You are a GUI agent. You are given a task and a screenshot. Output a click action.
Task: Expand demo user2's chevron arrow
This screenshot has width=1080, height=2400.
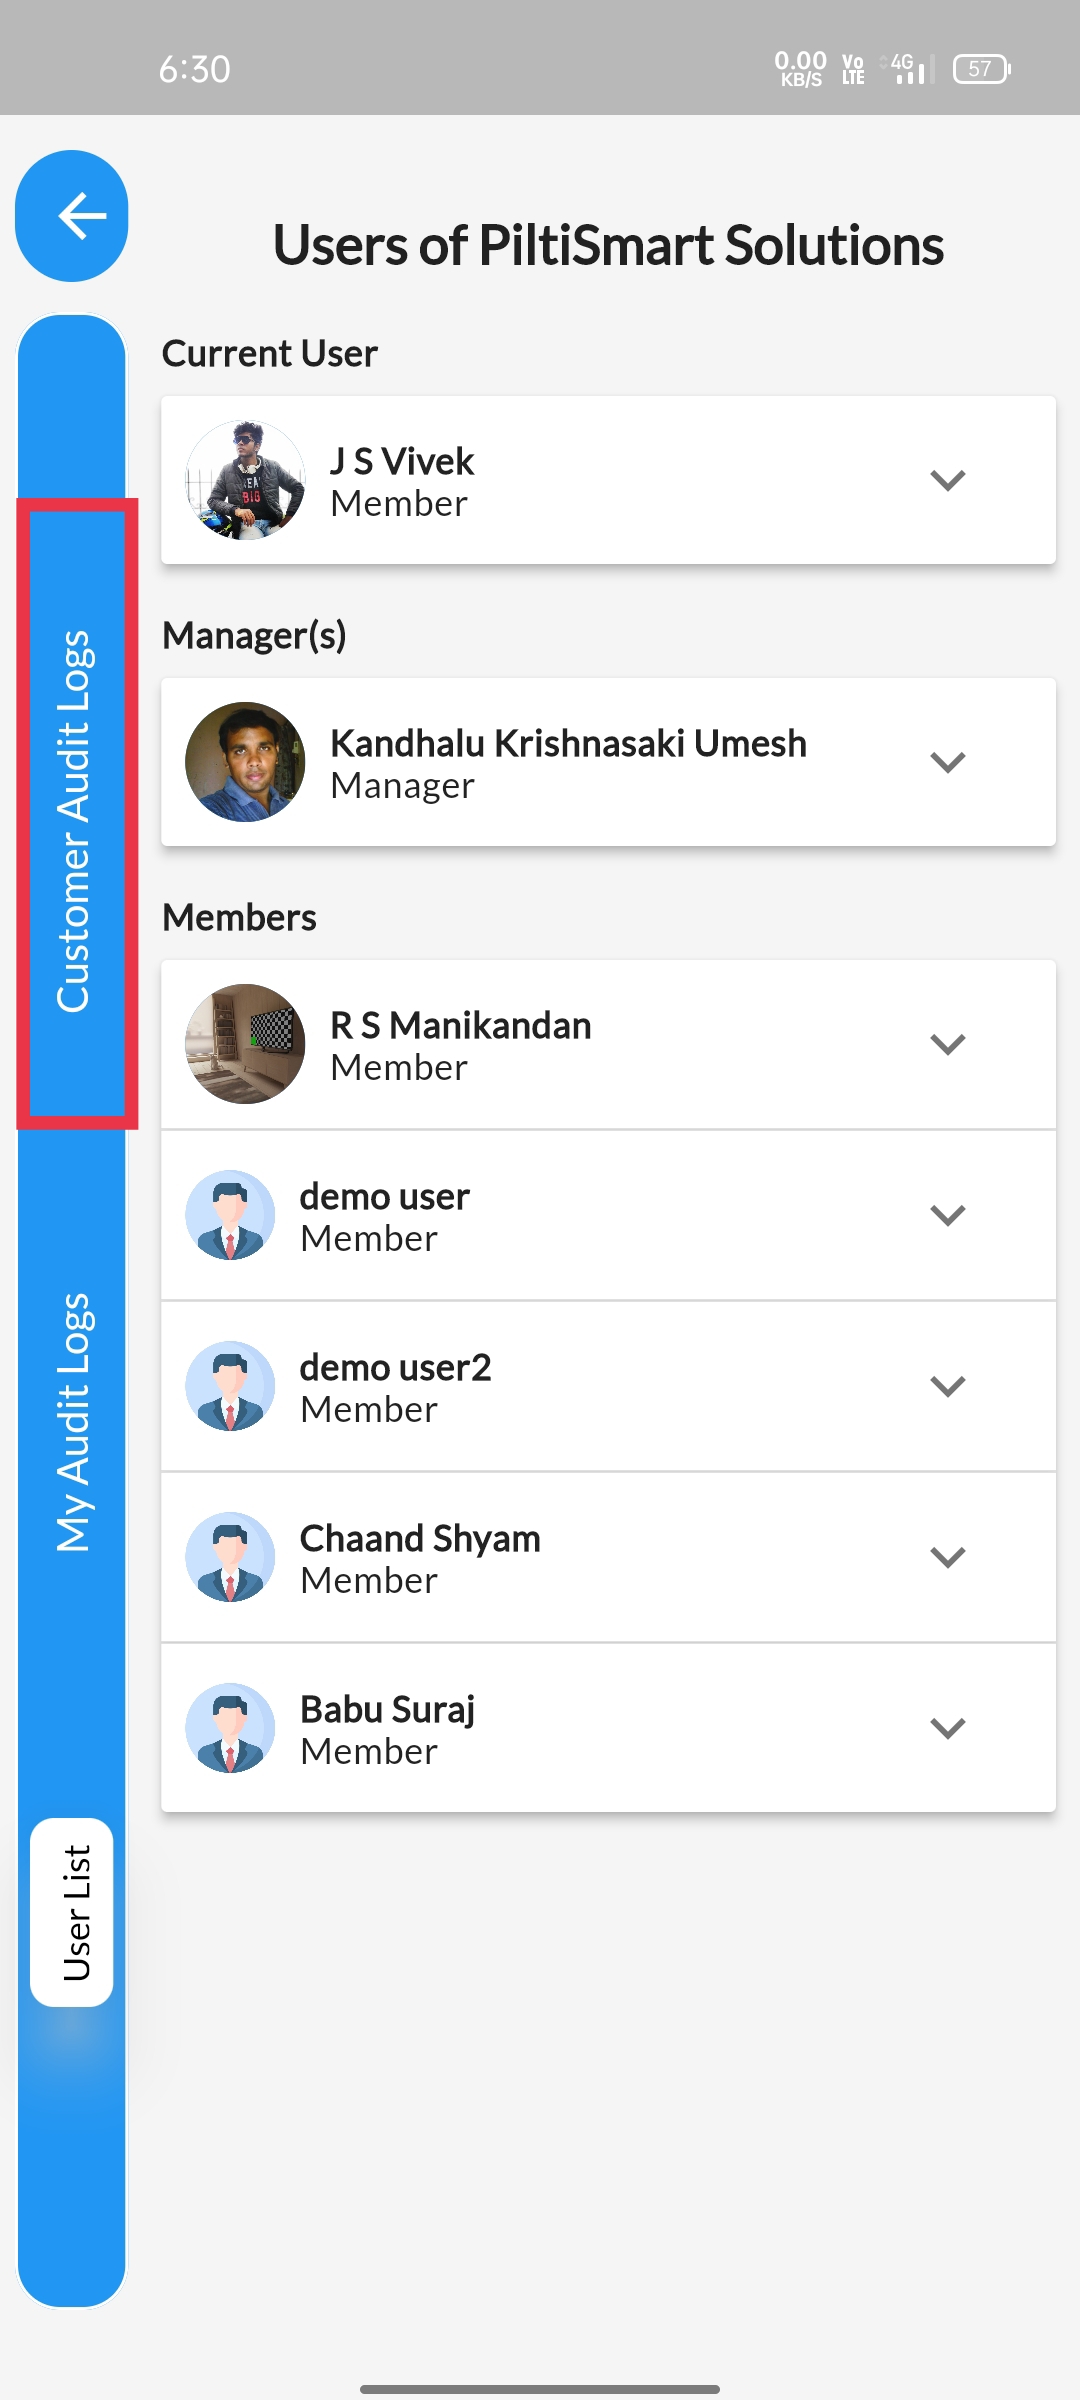click(947, 1386)
